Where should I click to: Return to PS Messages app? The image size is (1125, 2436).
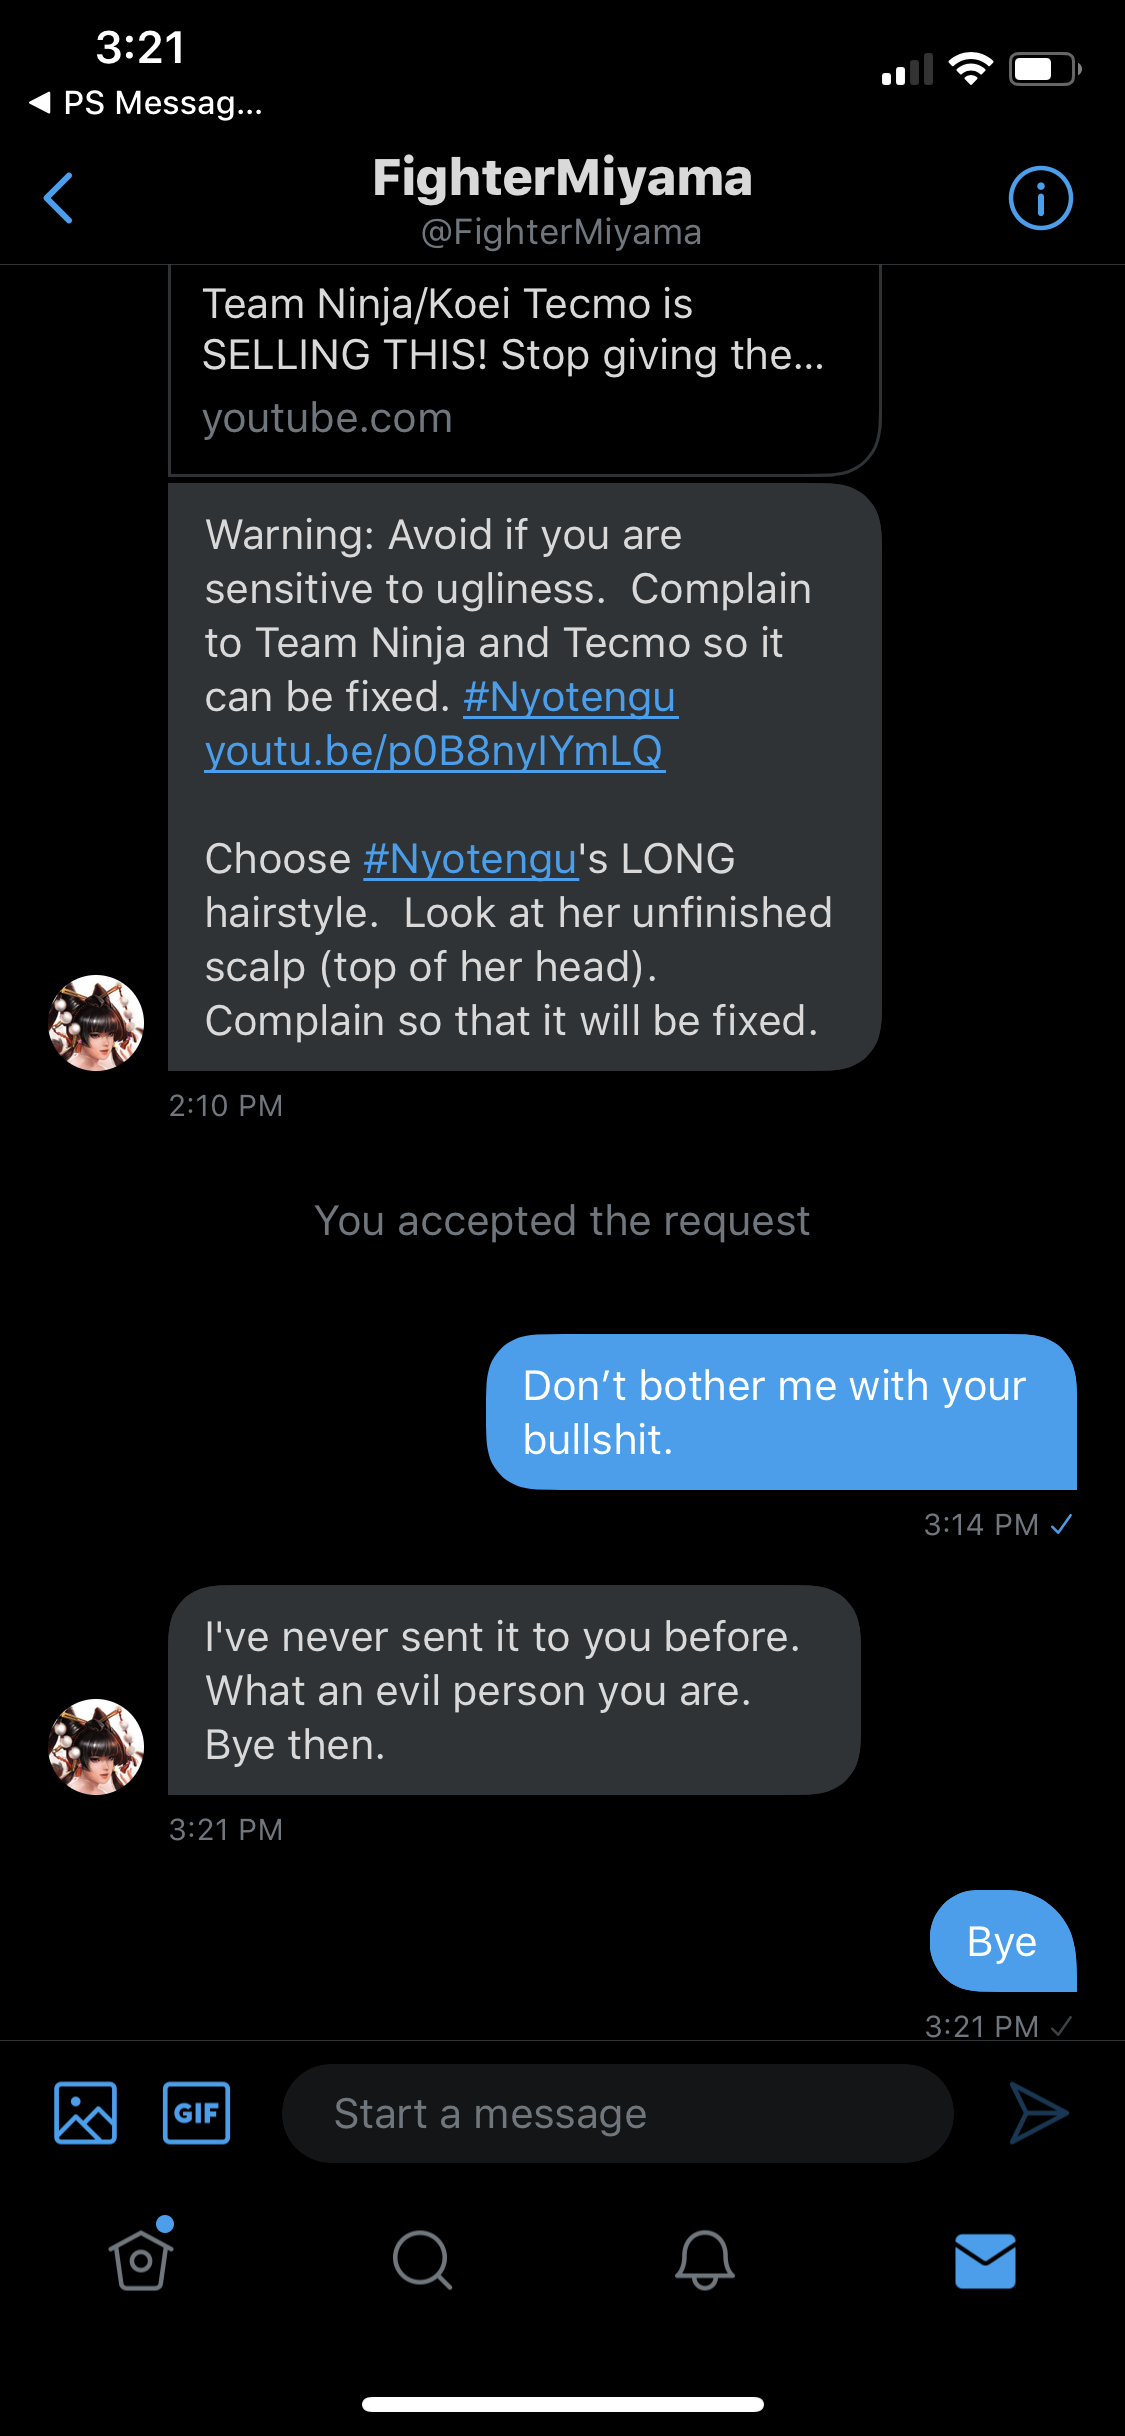click(147, 102)
